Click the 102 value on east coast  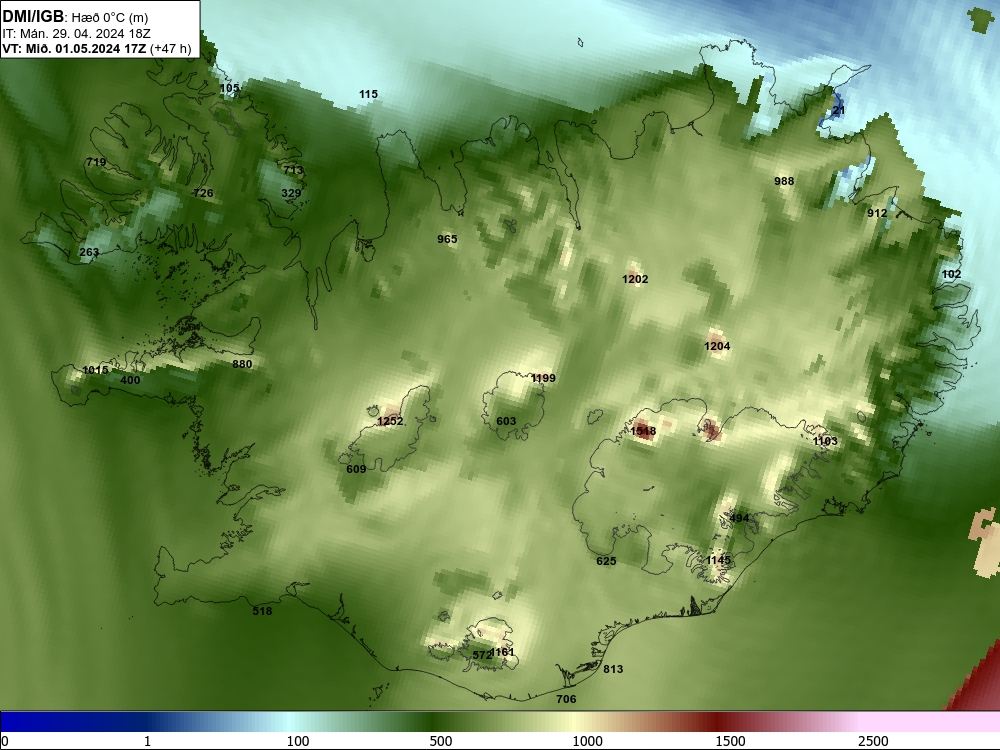tap(952, 274)
